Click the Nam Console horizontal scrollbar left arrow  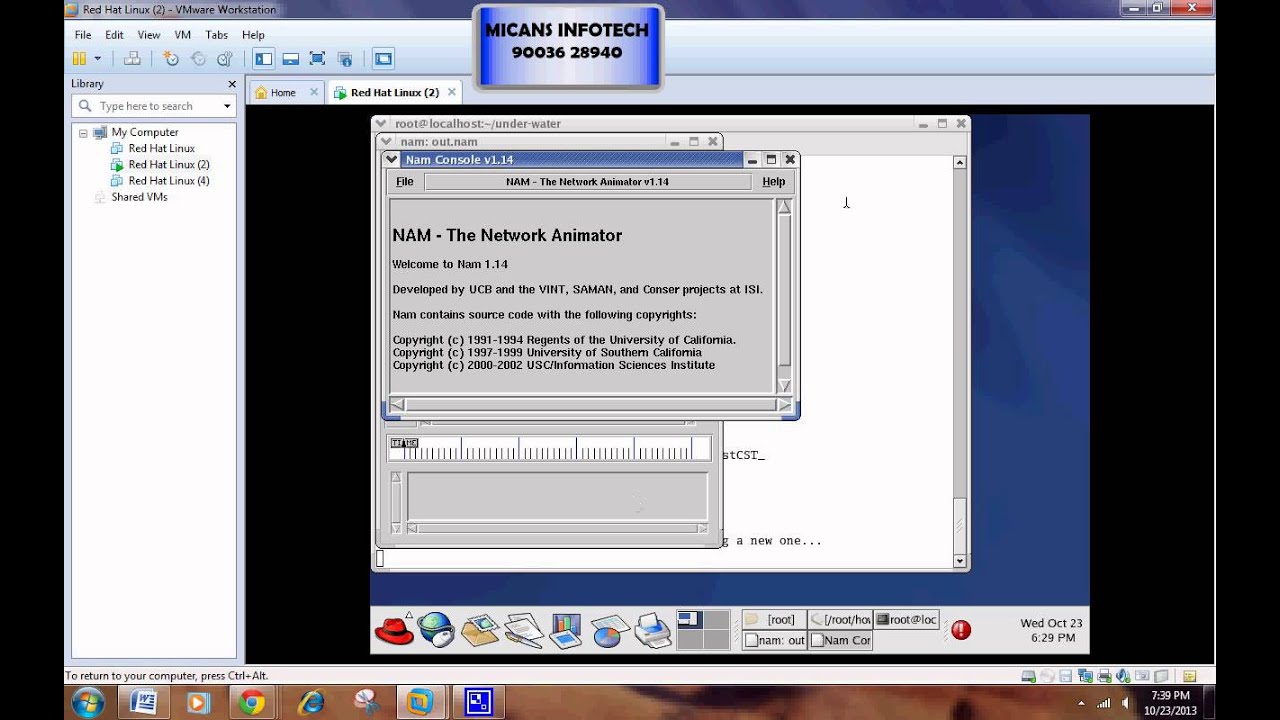[397, 405]
